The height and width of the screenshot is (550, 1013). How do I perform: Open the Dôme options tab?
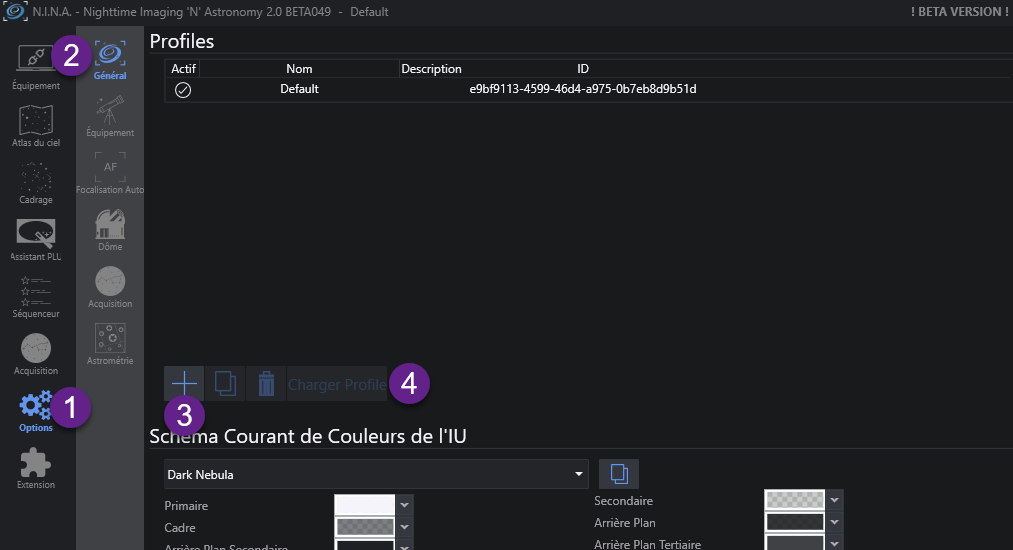pos(110,230)
